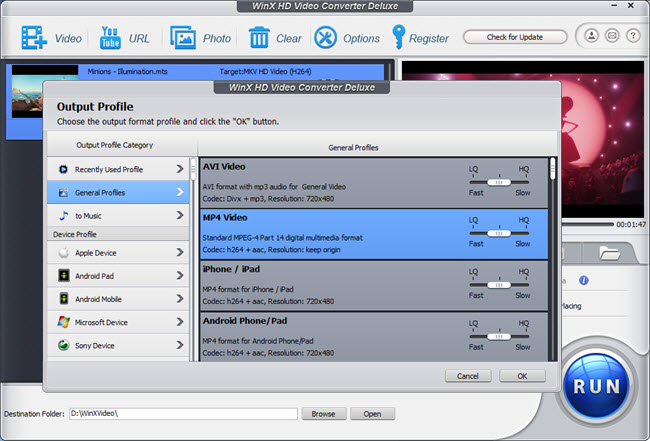Select the Sony Device category
Viewport: 650px width, 441px height.
118,345
